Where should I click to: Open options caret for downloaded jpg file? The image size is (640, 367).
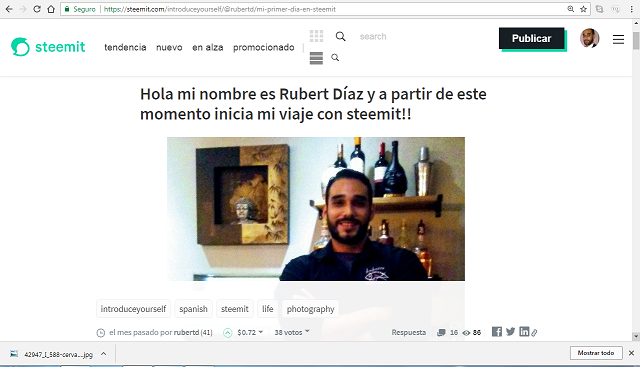104,354
